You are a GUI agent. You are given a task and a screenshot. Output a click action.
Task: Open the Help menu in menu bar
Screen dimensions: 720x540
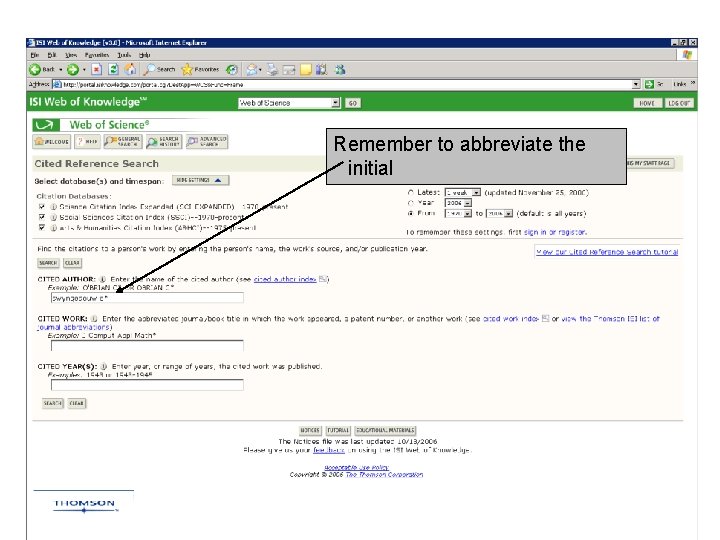point(145,55)
